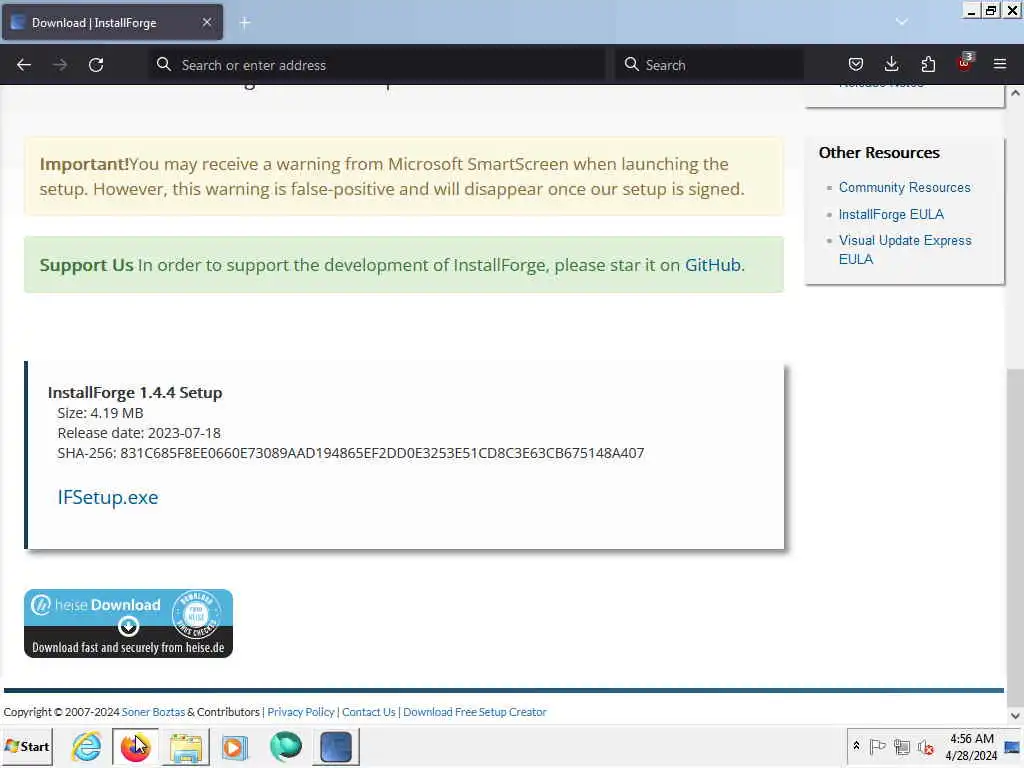Screen dimensions: 1024x768
Task: Open the Privacy Policy link
Action: click(300, 712)
